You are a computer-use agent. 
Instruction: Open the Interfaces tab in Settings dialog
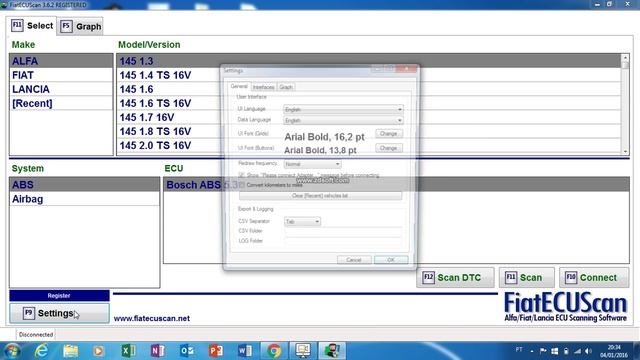click(x=263, y=87)
